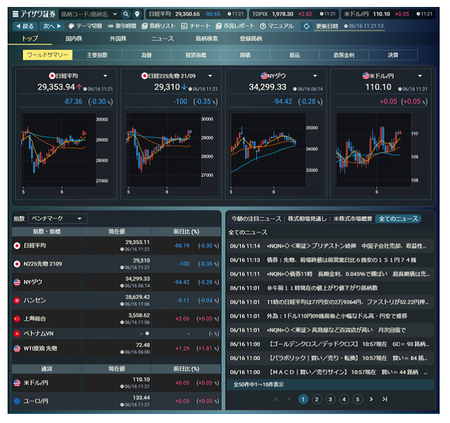450x423 pixels.
Task: Open the first news headline at 11:14
Action: click(331, 246)
